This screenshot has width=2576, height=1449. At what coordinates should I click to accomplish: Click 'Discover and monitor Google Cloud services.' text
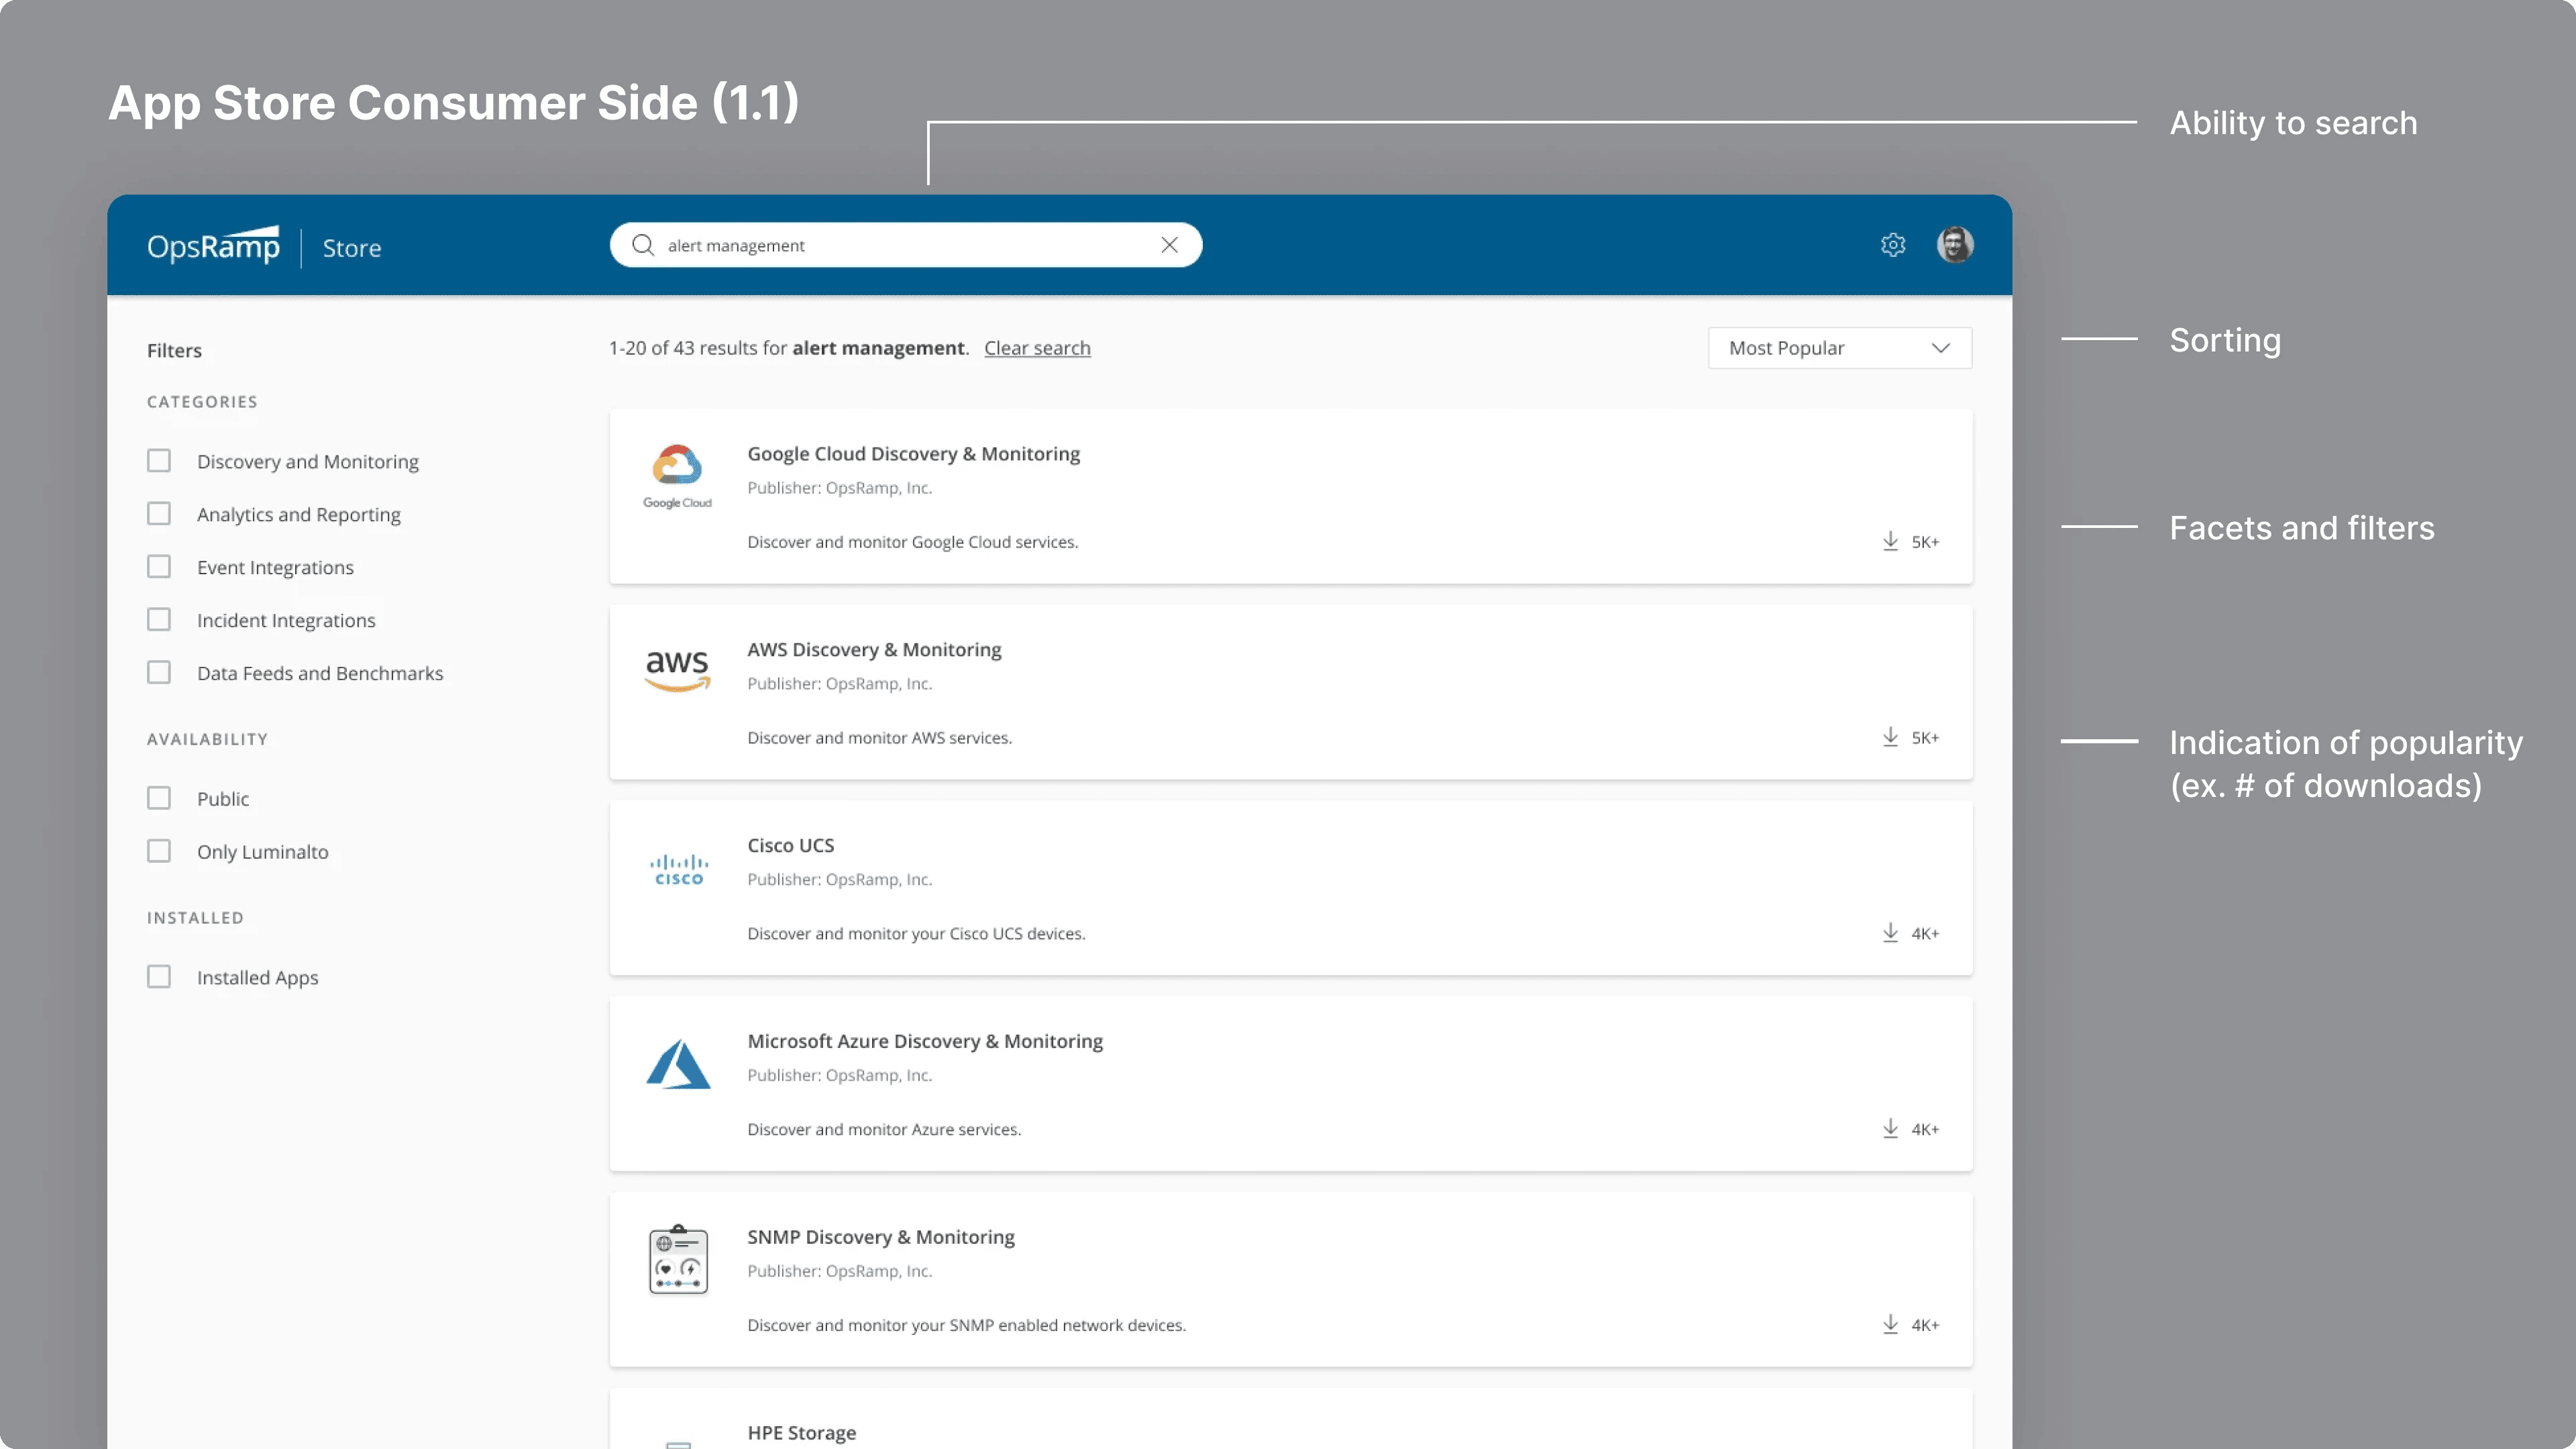coord(913,542)
